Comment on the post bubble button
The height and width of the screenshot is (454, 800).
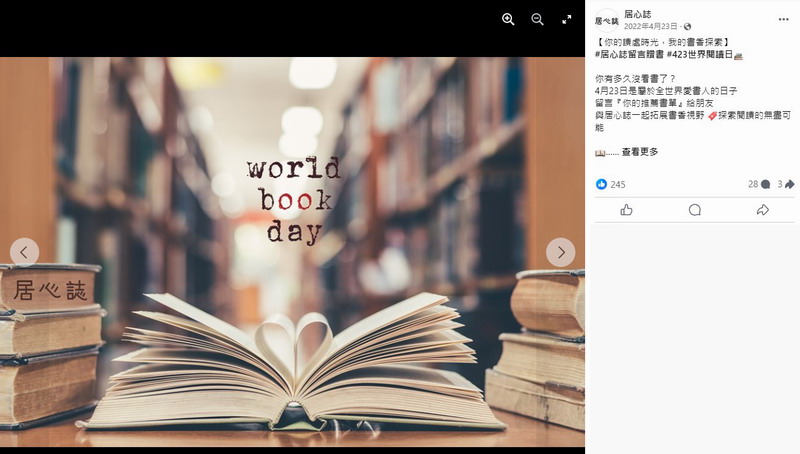(694, 210)
